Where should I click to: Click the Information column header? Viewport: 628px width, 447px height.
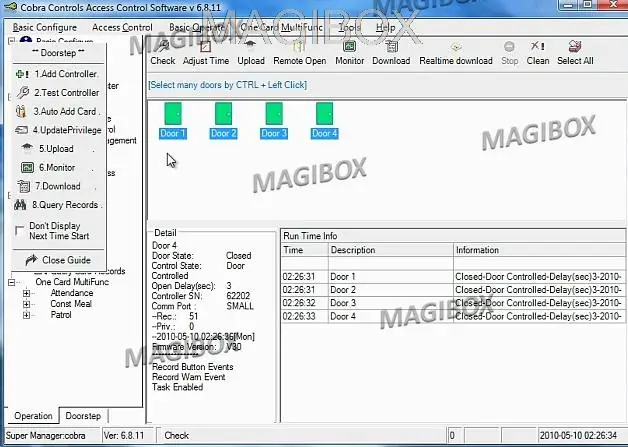click(539, 250)
